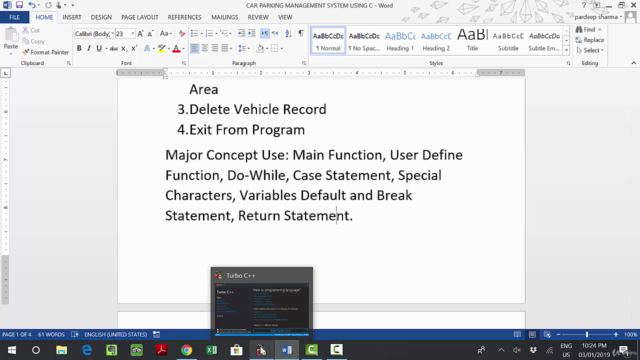Apply borders button
The image size is (640, 360).
click(x=275, y=49)
